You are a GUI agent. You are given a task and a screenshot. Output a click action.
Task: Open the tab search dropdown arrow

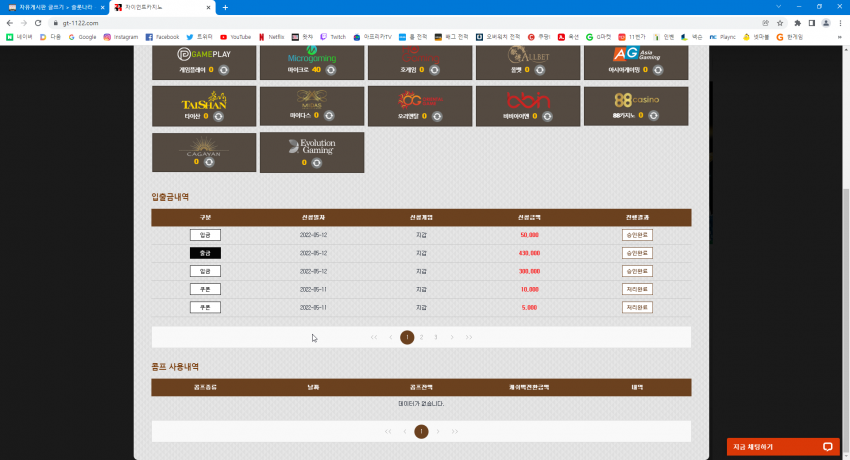pos(778,7)
